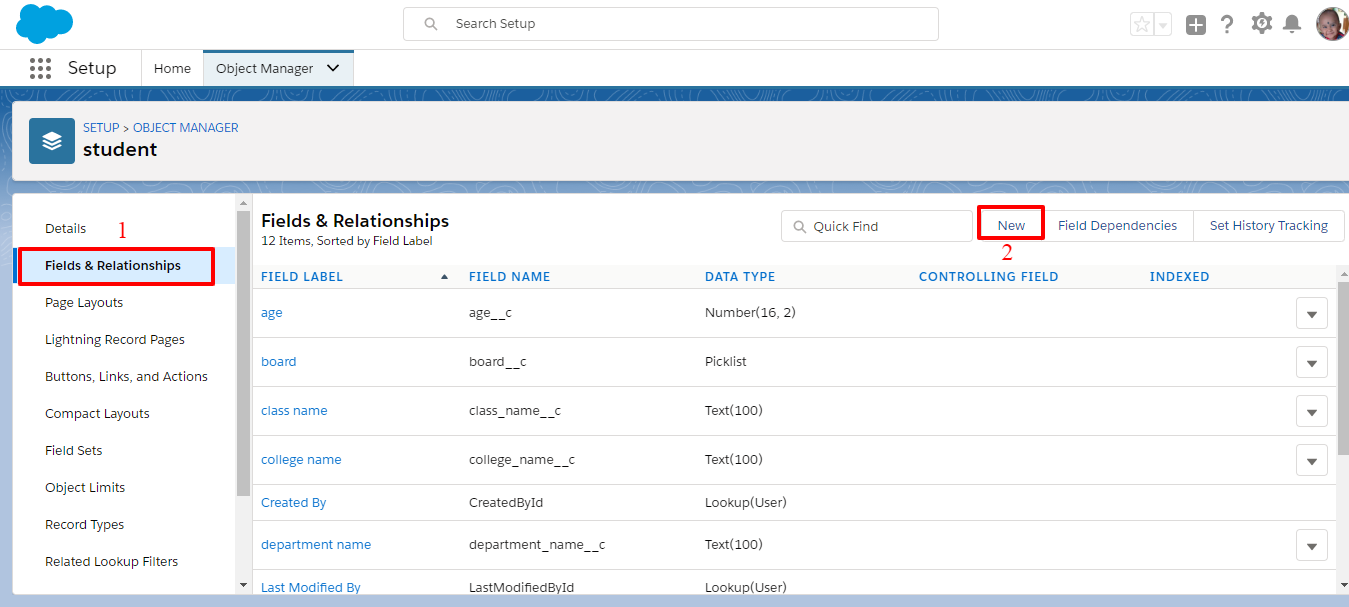Click the add favorites plus icon

point(1195,23)
